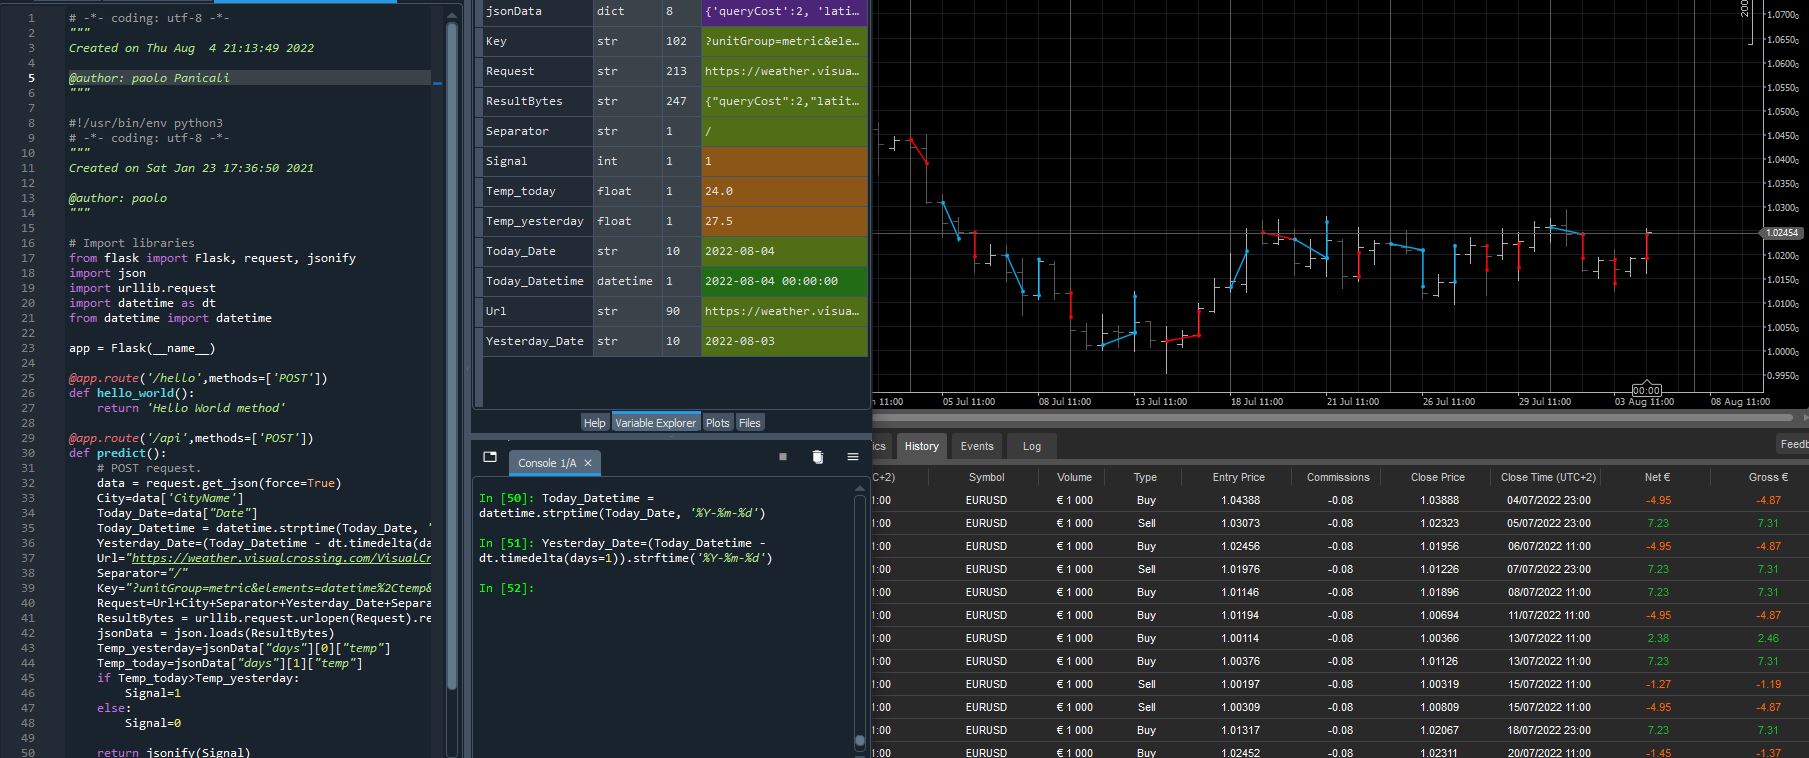Viewport: 1809px width, 758px height.
Task: Click the Yesterday_Date value 2022-08-03
Action: pyautogui.click(x=740, y=341)
